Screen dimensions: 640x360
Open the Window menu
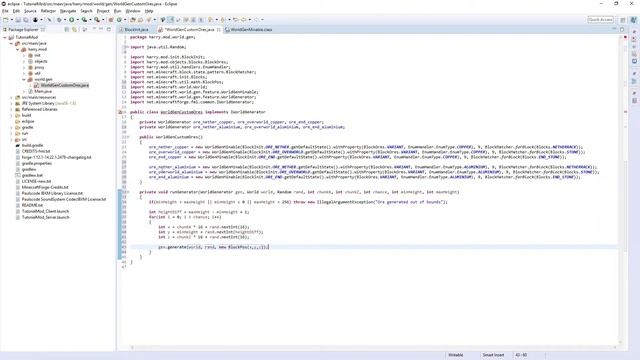pos(133,11)
